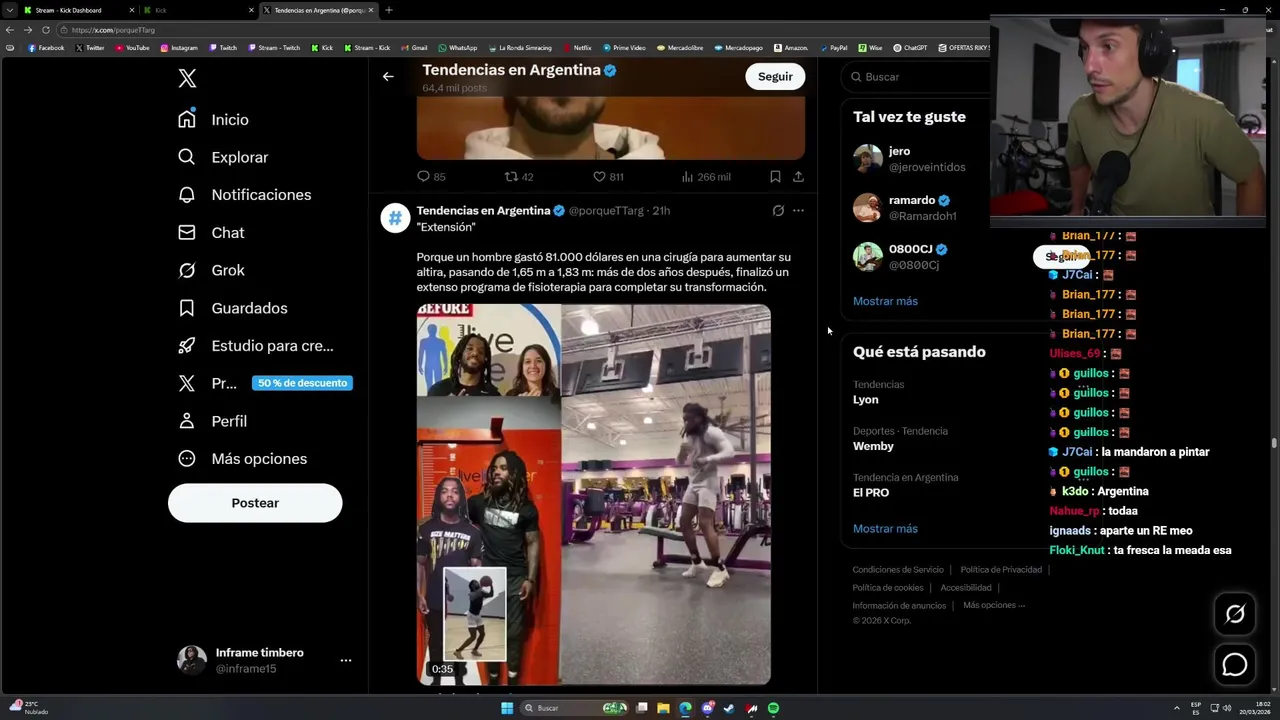The height and width of the screenshot is (720, 1280).
Task: Open a new browser tab
Action: coord(389,10)
